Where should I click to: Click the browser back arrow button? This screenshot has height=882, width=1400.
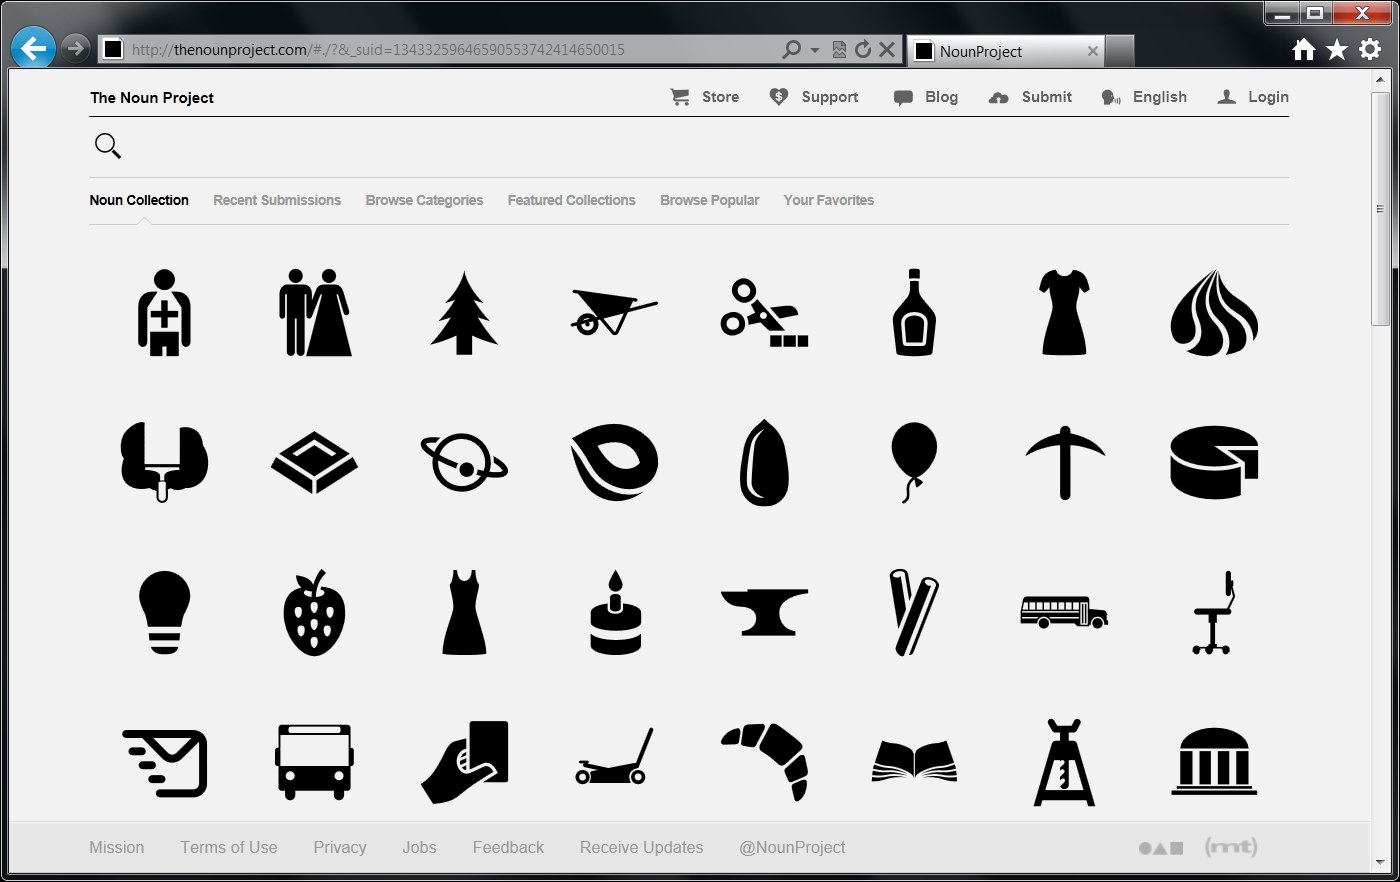coord(33,48)
